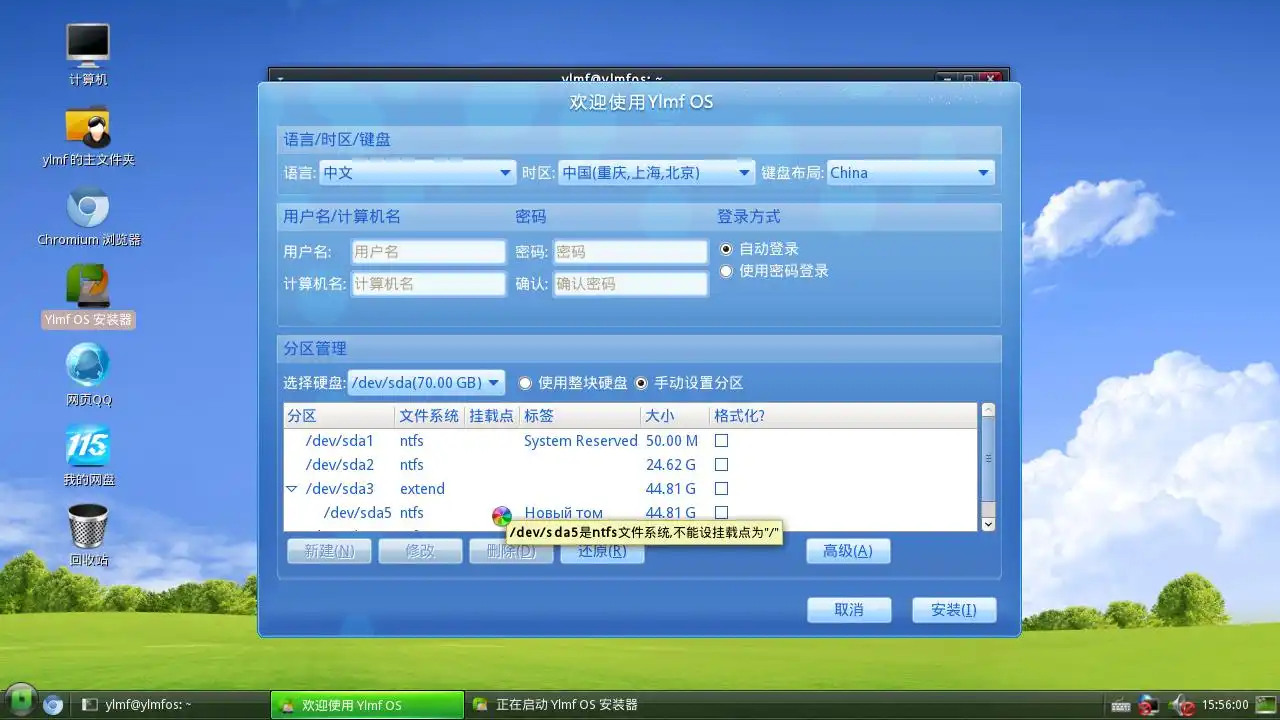Select 使用整块硬盘 radio button

pyautogui.click(x=525, y=383)
